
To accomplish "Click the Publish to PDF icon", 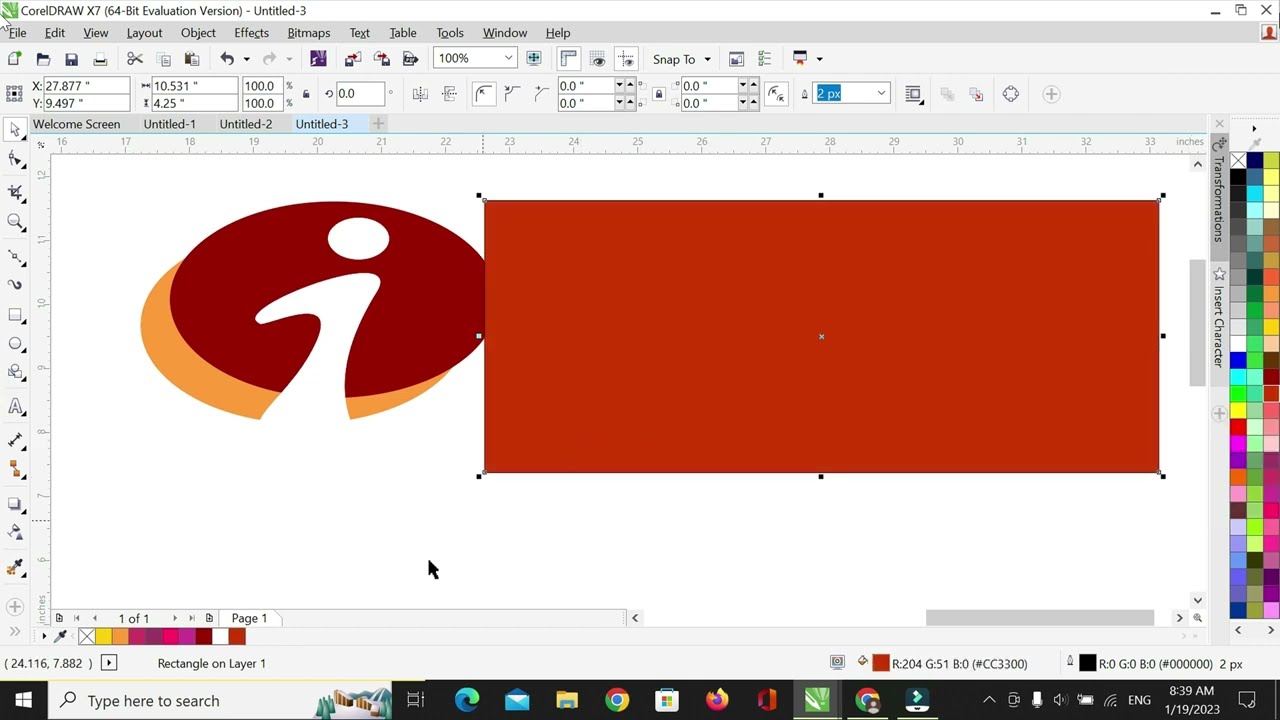I will click(x=410, y=59).
